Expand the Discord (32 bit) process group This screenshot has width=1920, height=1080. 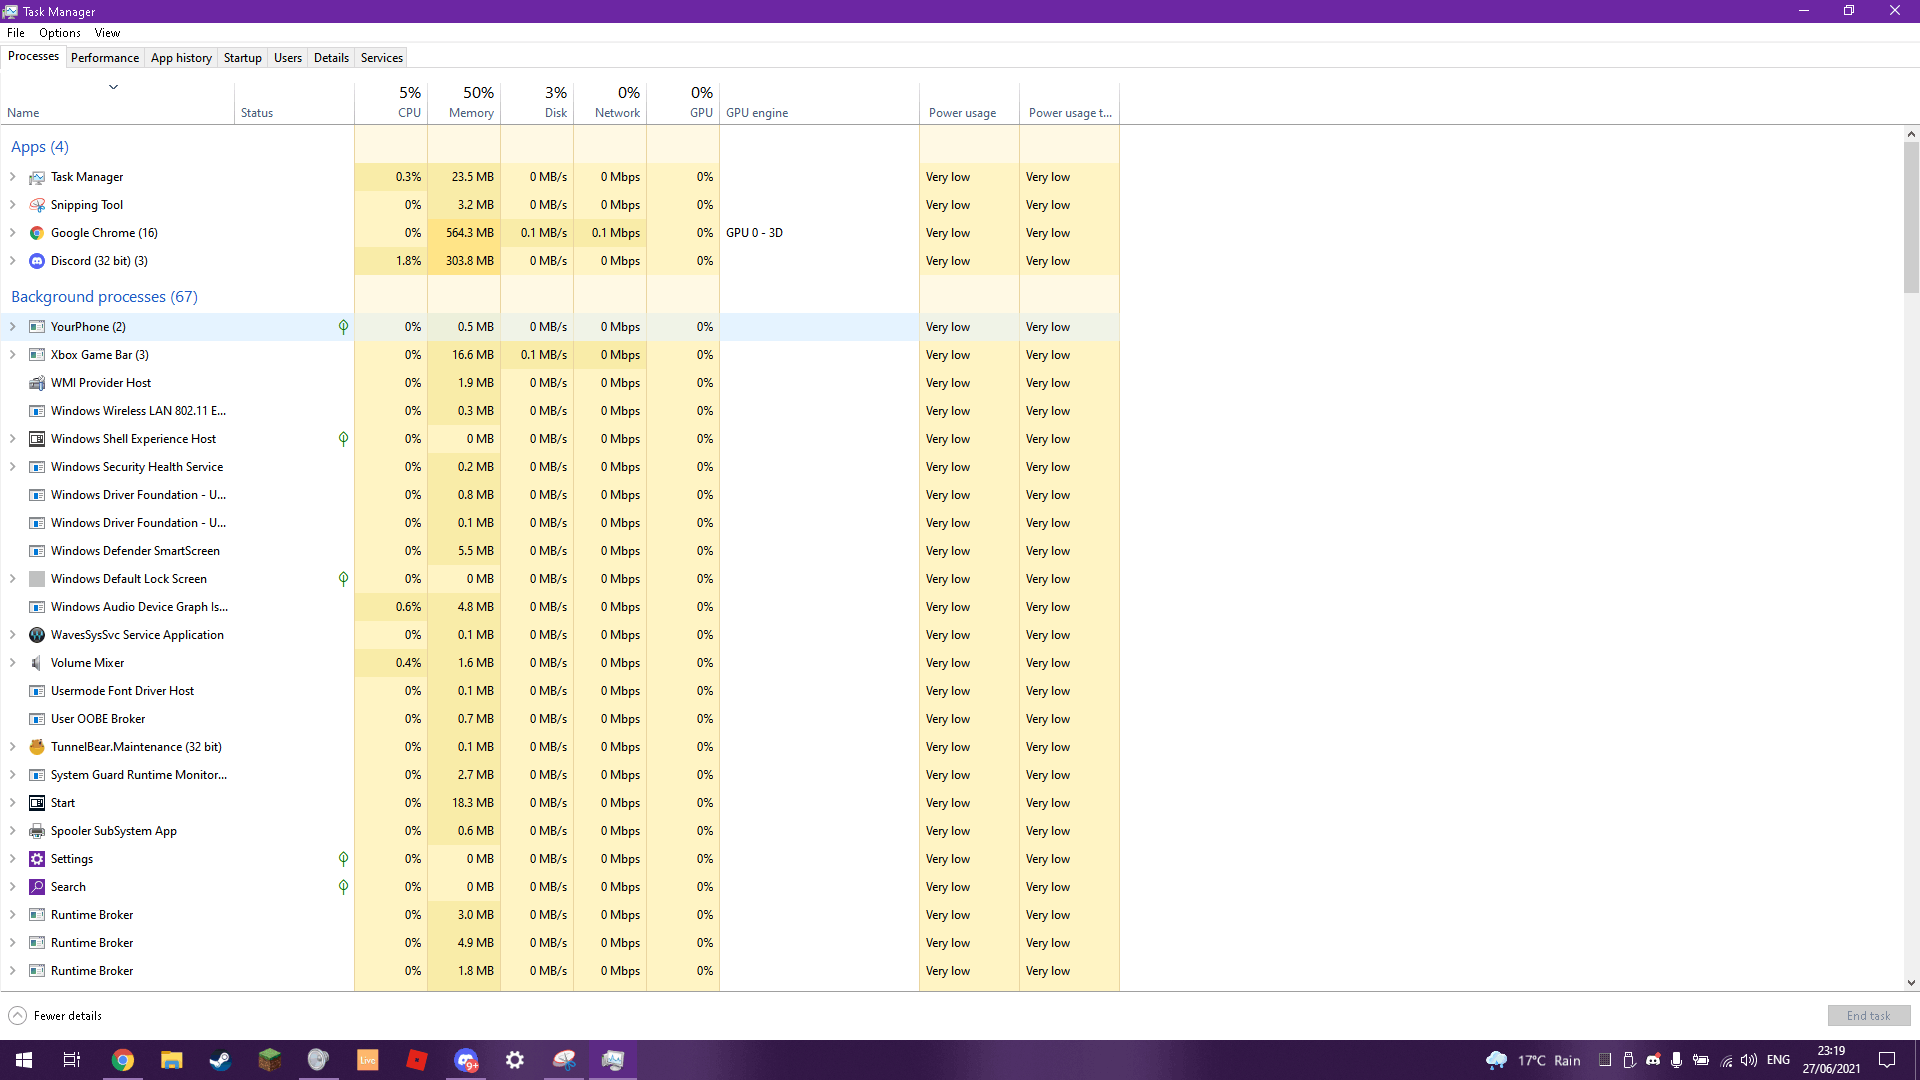coord(12,261)
